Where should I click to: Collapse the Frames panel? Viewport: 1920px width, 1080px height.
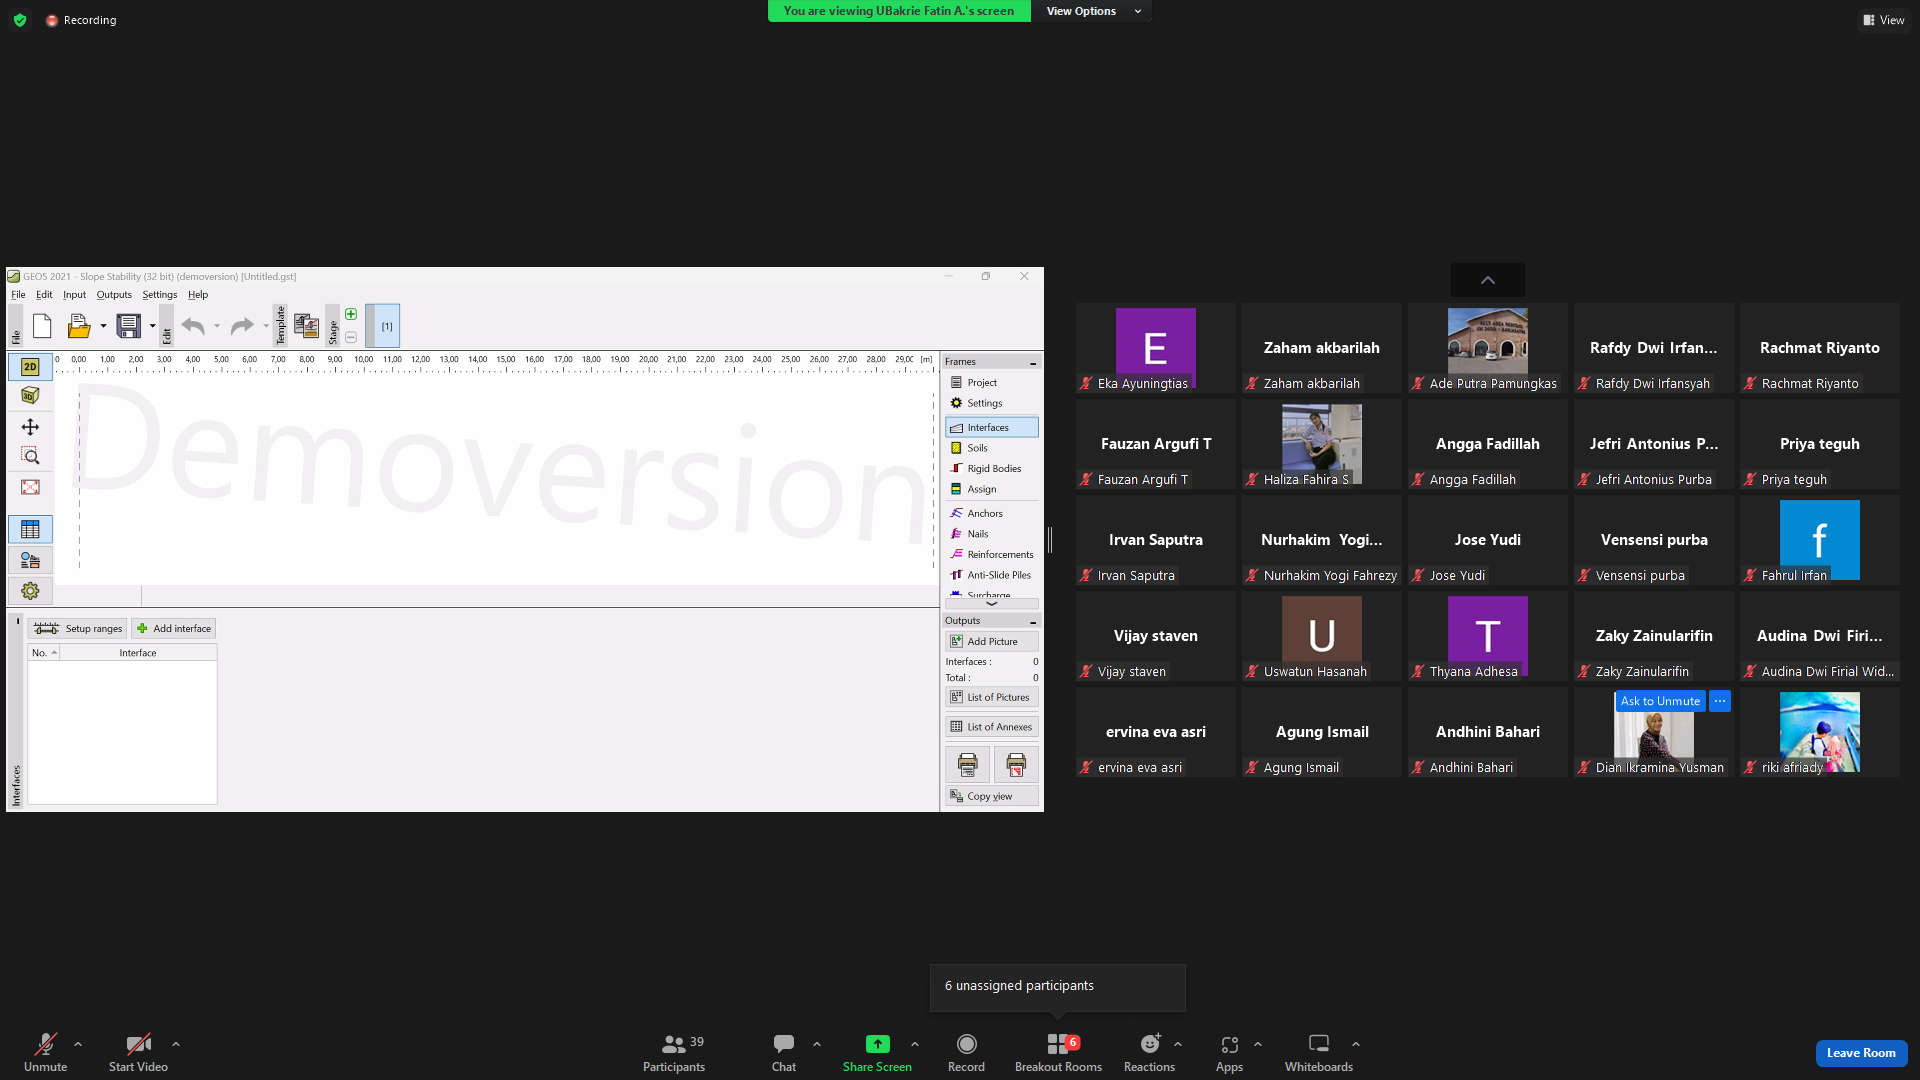(1033, 362)
